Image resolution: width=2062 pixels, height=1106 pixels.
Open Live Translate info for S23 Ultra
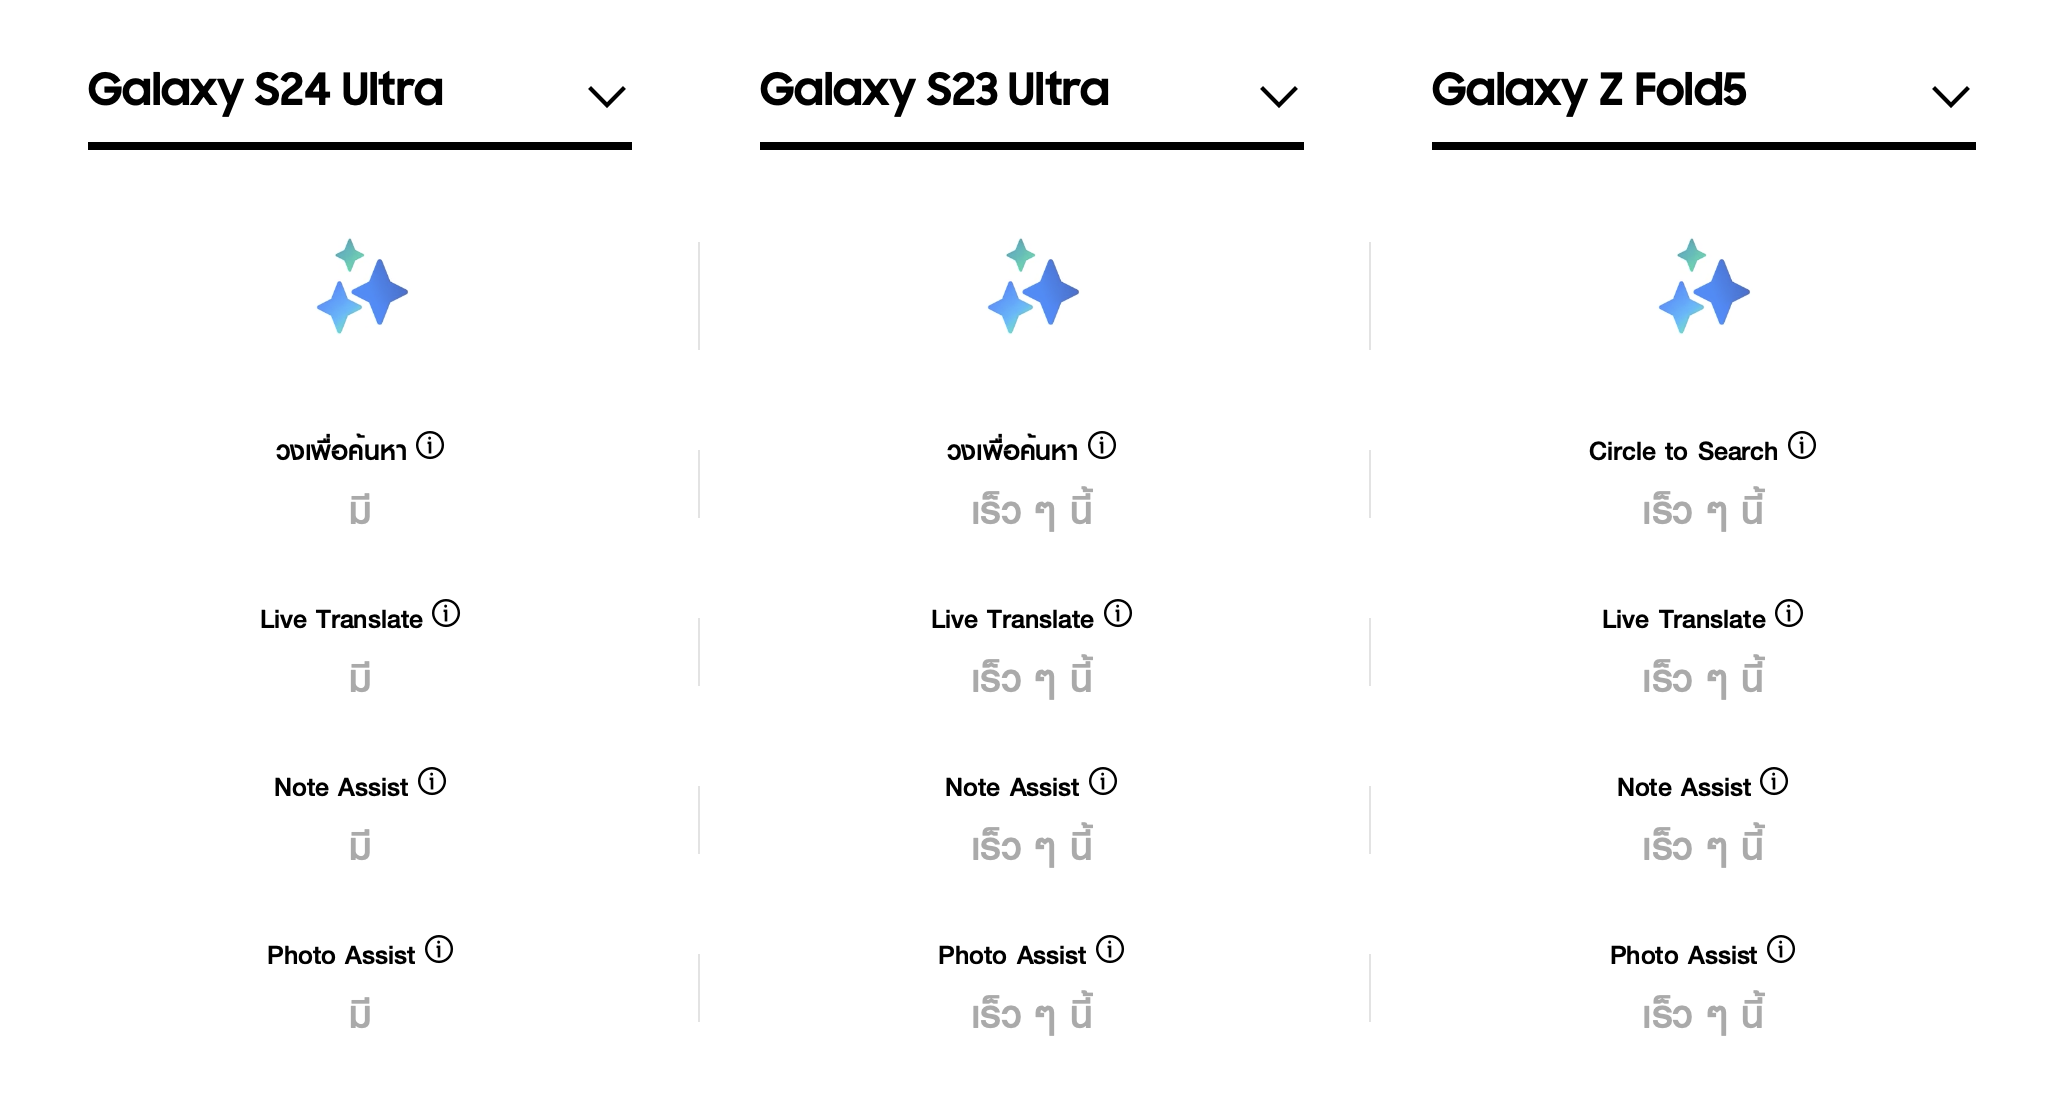[x=1118, y=613]
